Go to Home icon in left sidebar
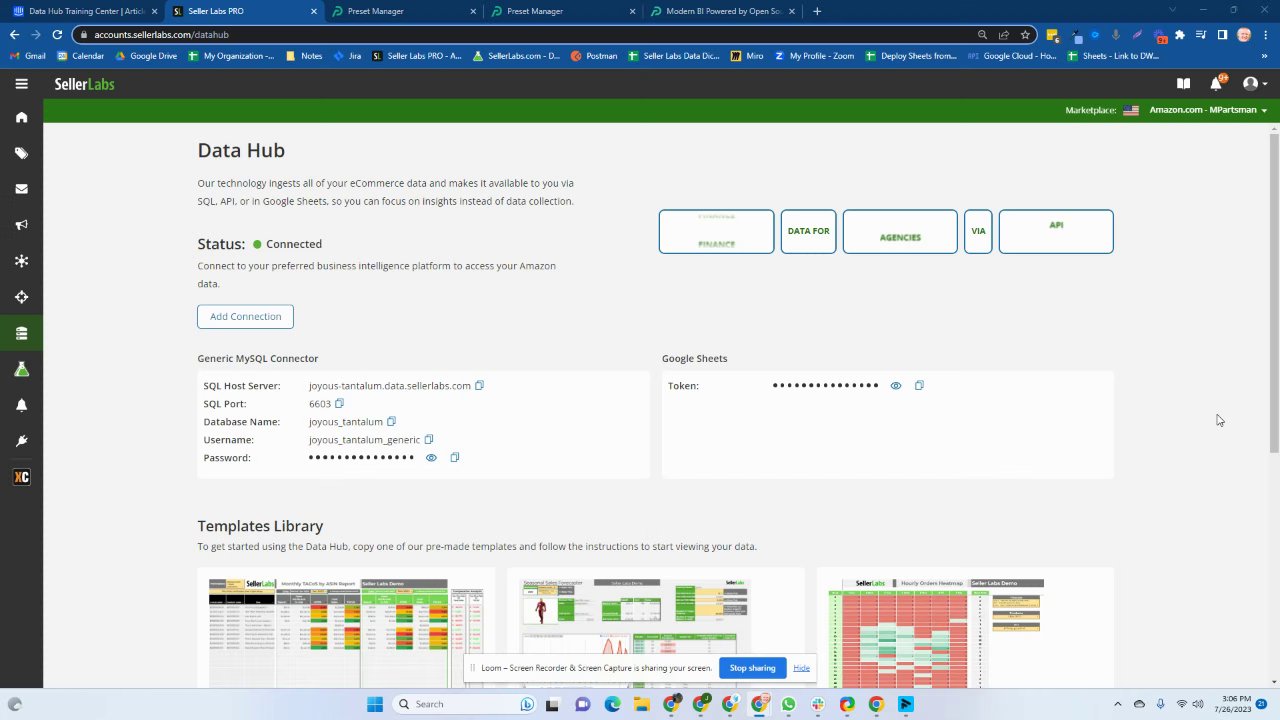The height and width of the screenshot is (720, 1280). coord(21,117)
